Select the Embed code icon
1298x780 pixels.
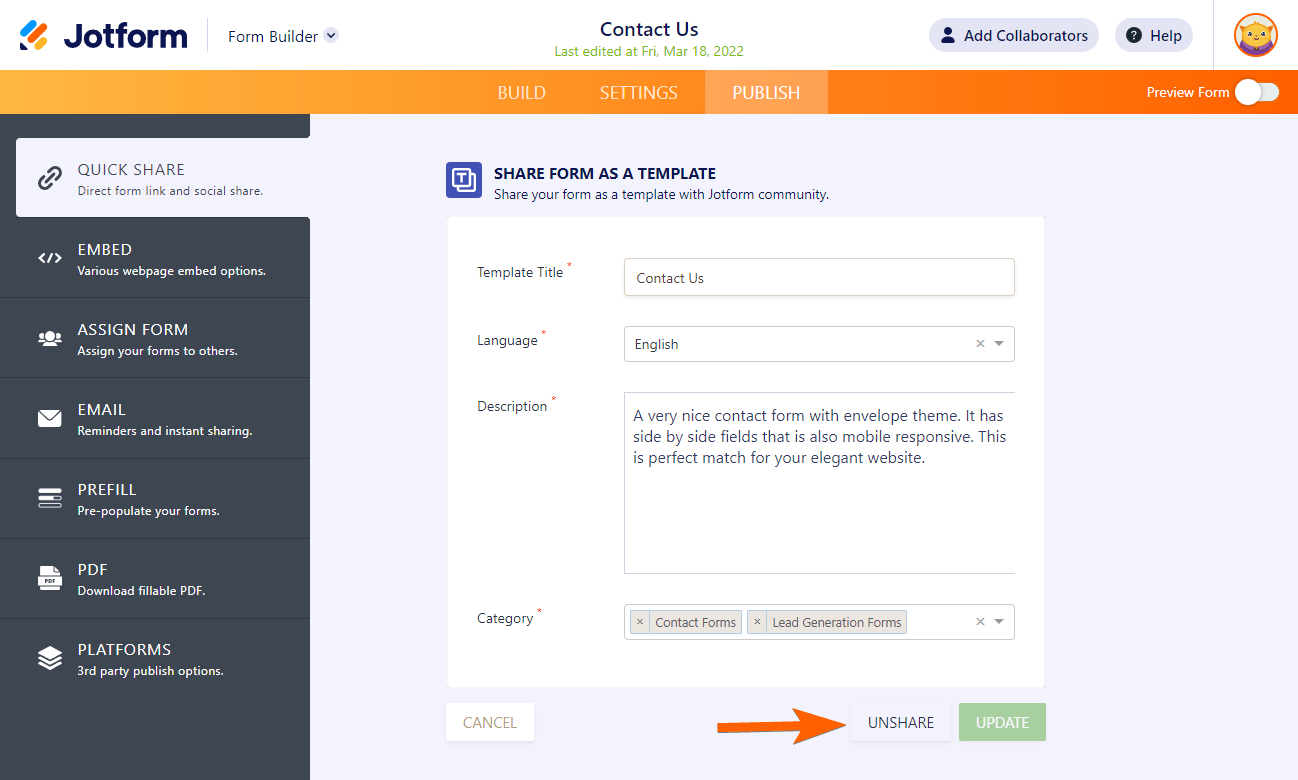pos(49,258)
